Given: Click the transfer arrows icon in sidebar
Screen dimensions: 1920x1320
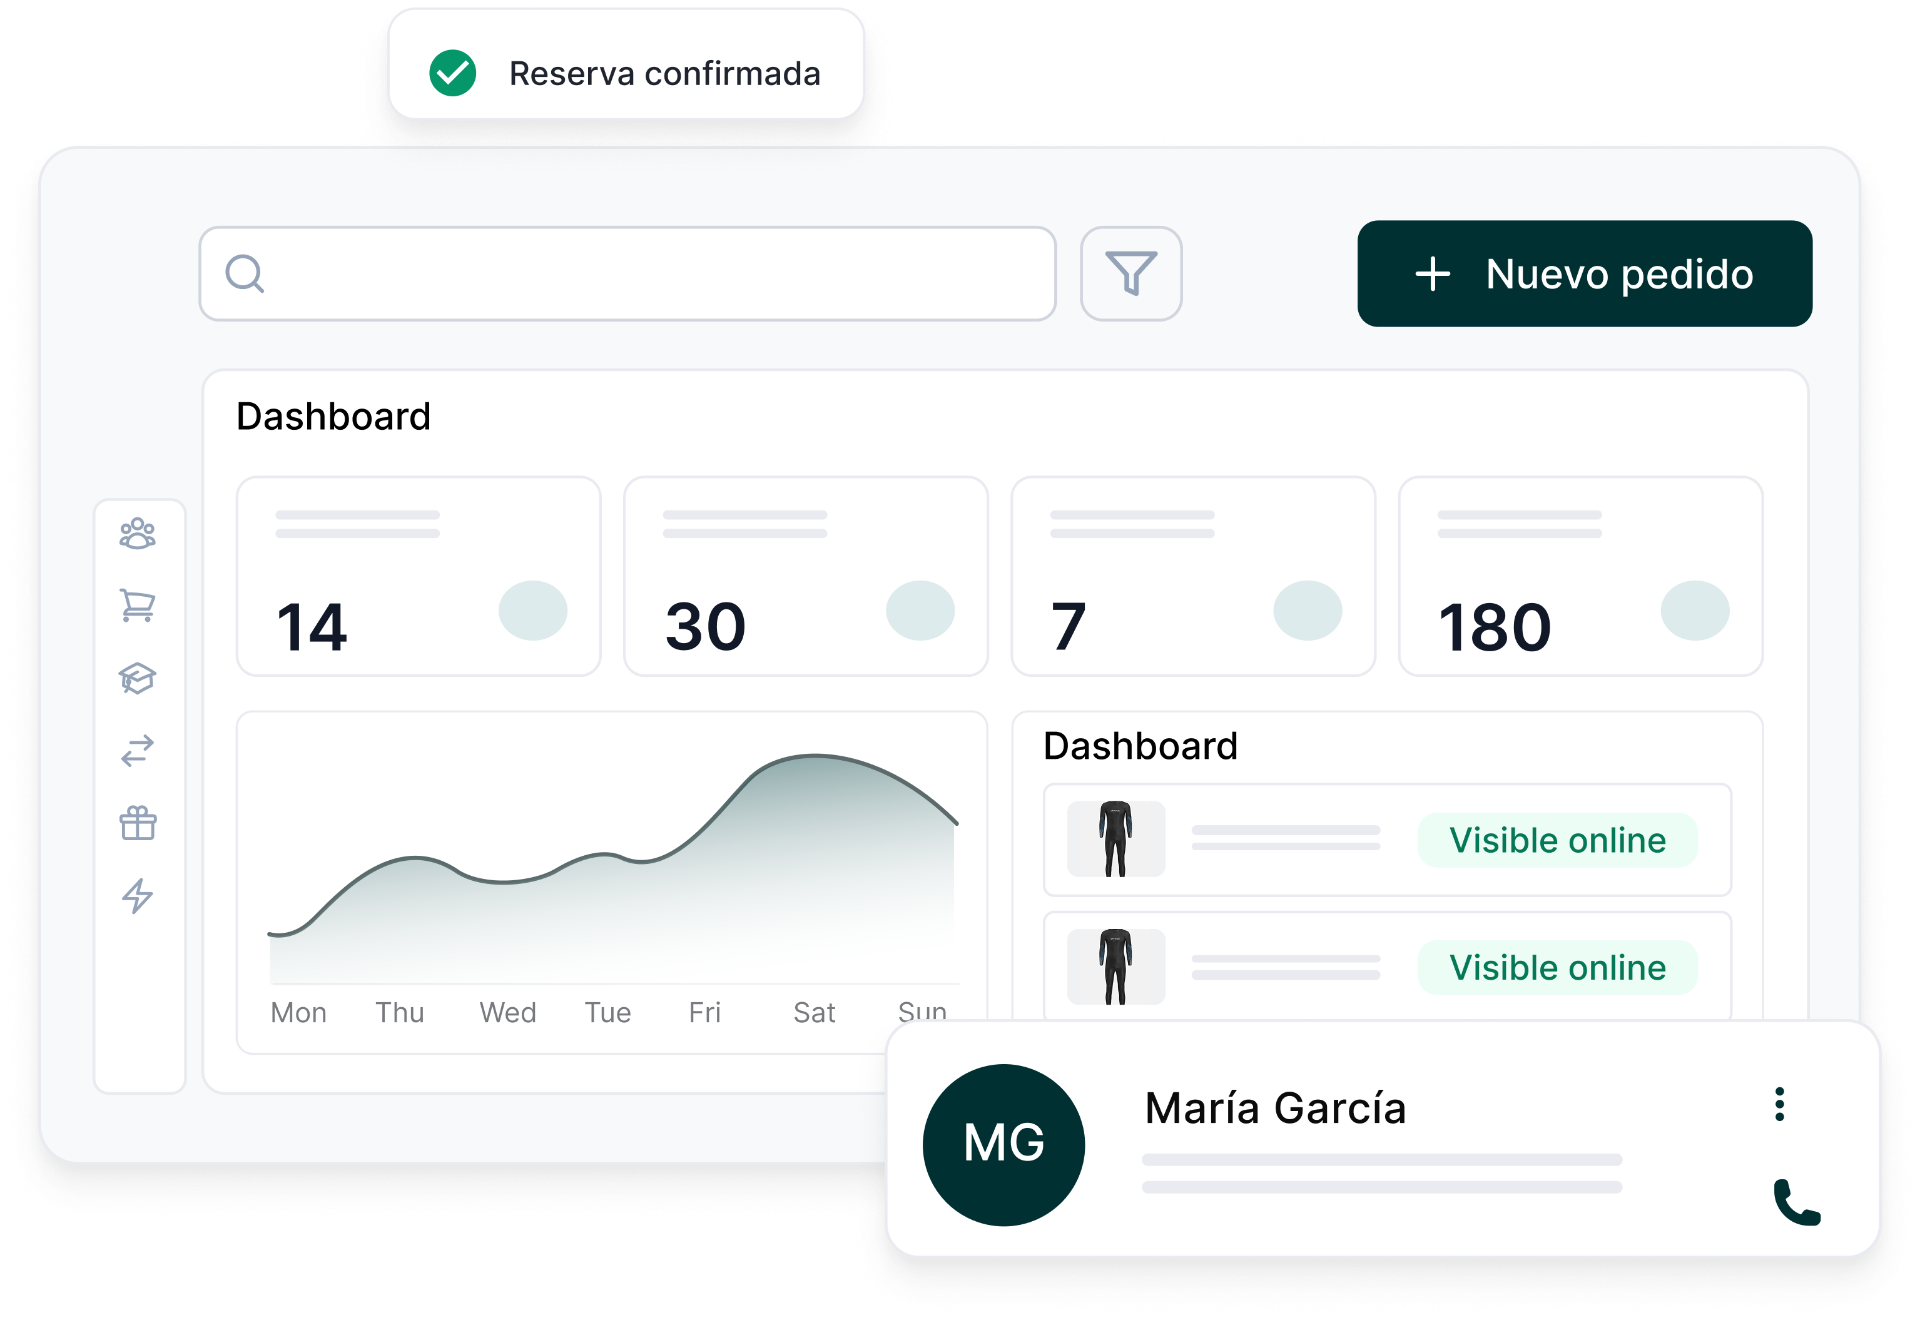Looking at the screenshot, I should 138,750.
